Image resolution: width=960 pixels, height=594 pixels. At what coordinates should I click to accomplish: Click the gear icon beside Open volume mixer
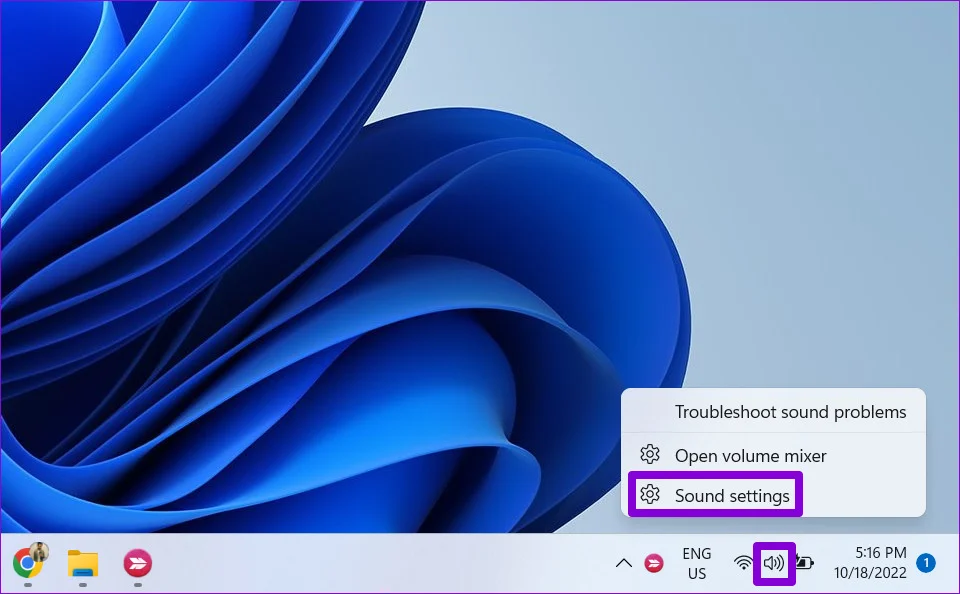(650, 455)
